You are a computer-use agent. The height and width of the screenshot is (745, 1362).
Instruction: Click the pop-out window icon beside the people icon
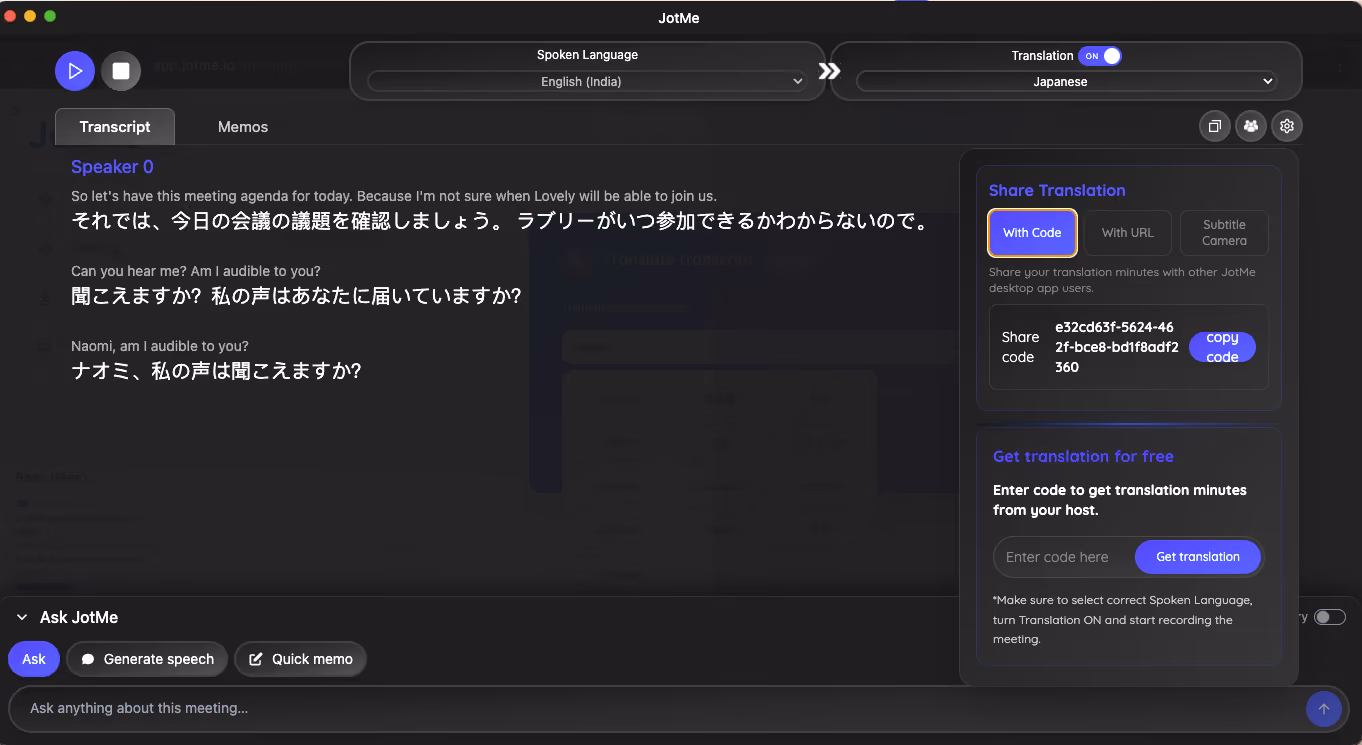click(x=1215, y=126)
